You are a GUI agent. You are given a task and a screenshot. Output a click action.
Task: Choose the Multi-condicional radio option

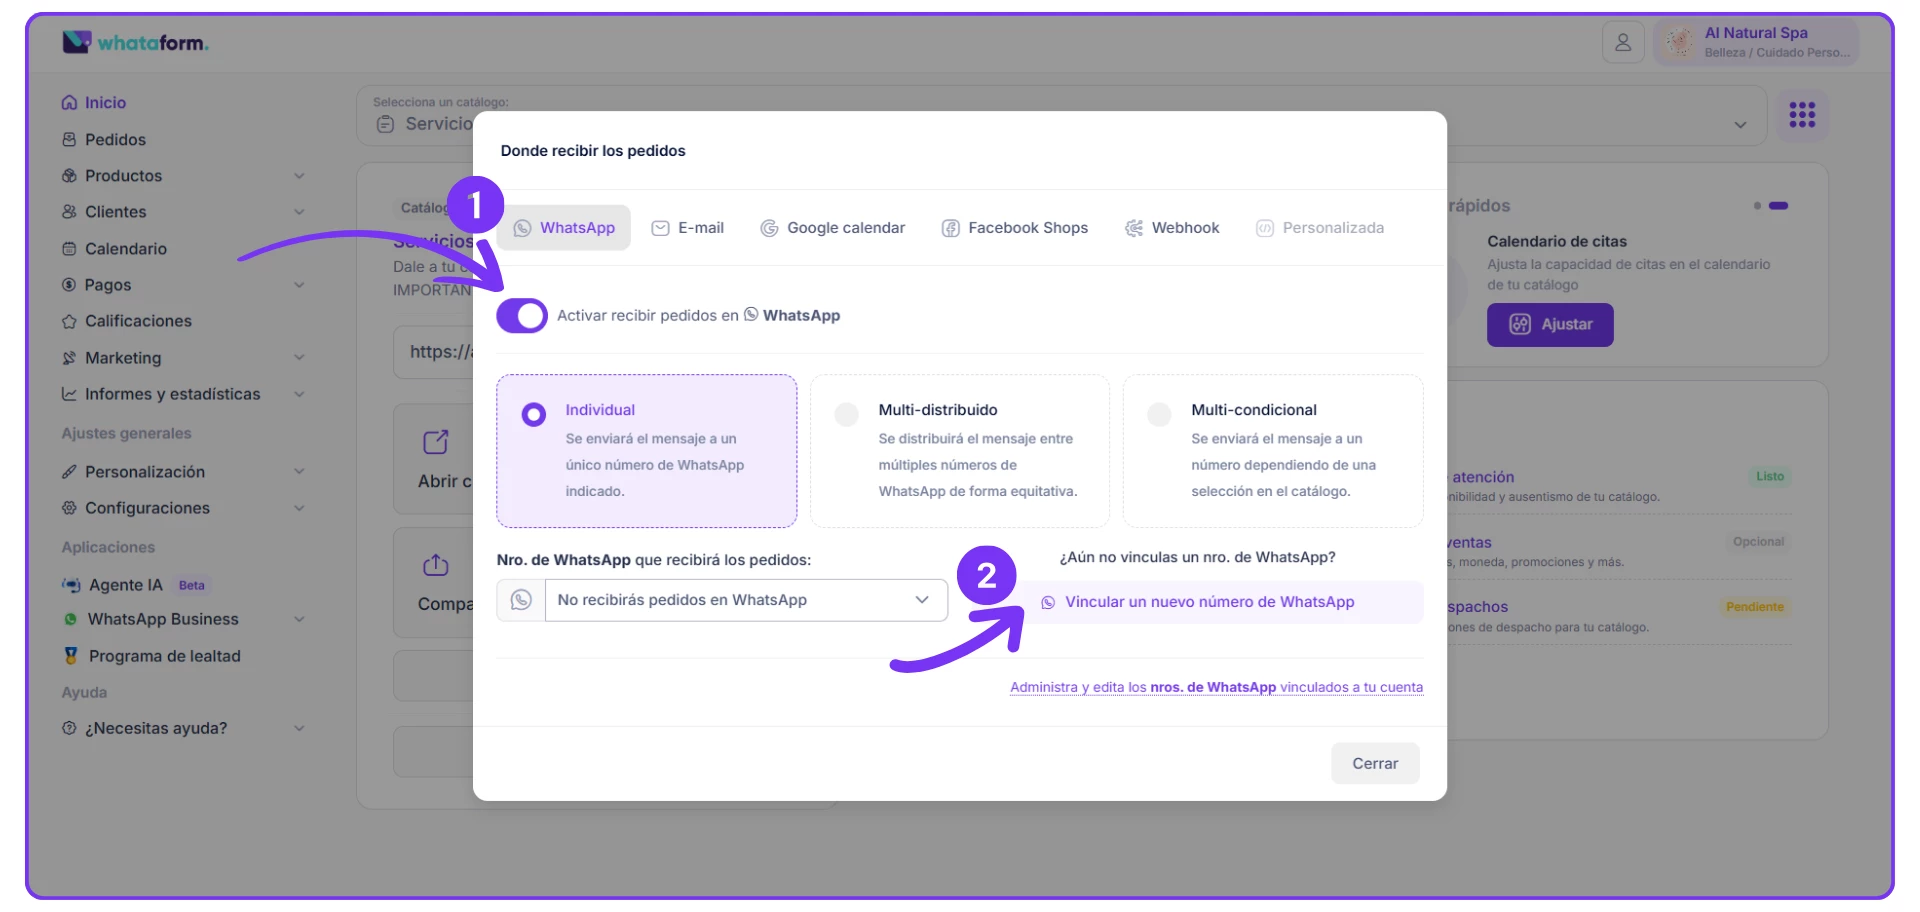(x=1159, y=414)
